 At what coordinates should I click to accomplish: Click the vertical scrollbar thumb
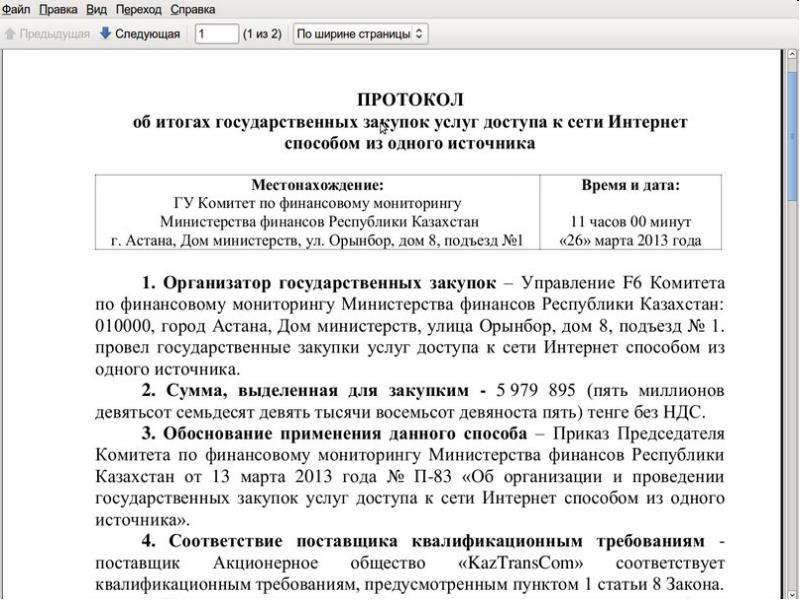pyautogui.click(x=792, y=136)
